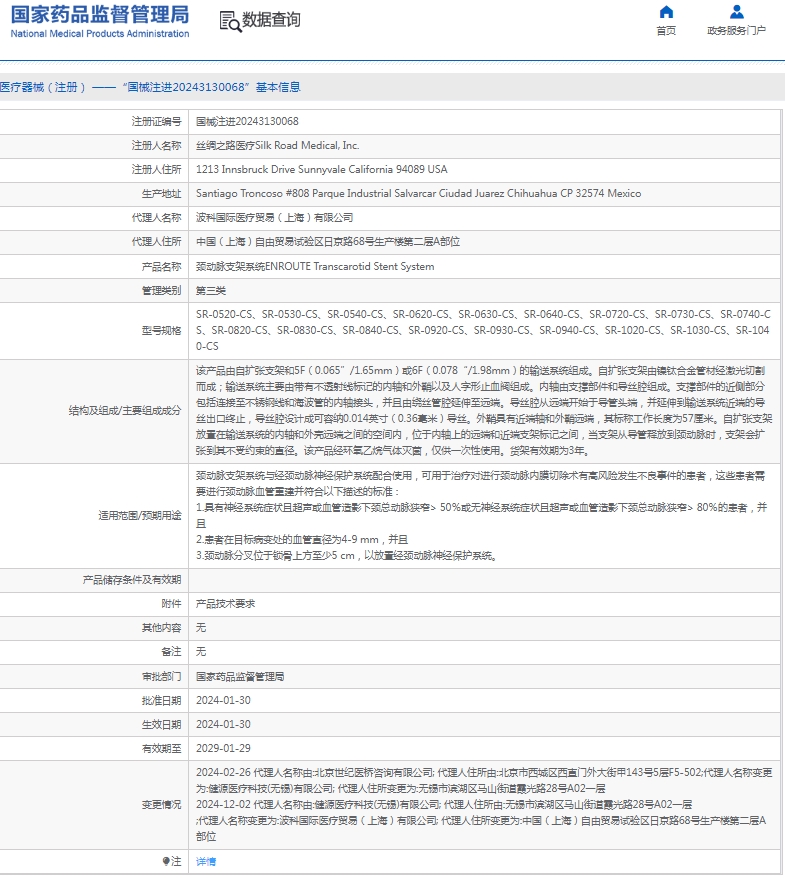Select approving department value 国家药品监督管理局
This screenshot has width=785, height=878.
pyautogui.click(x=240, y=676)
